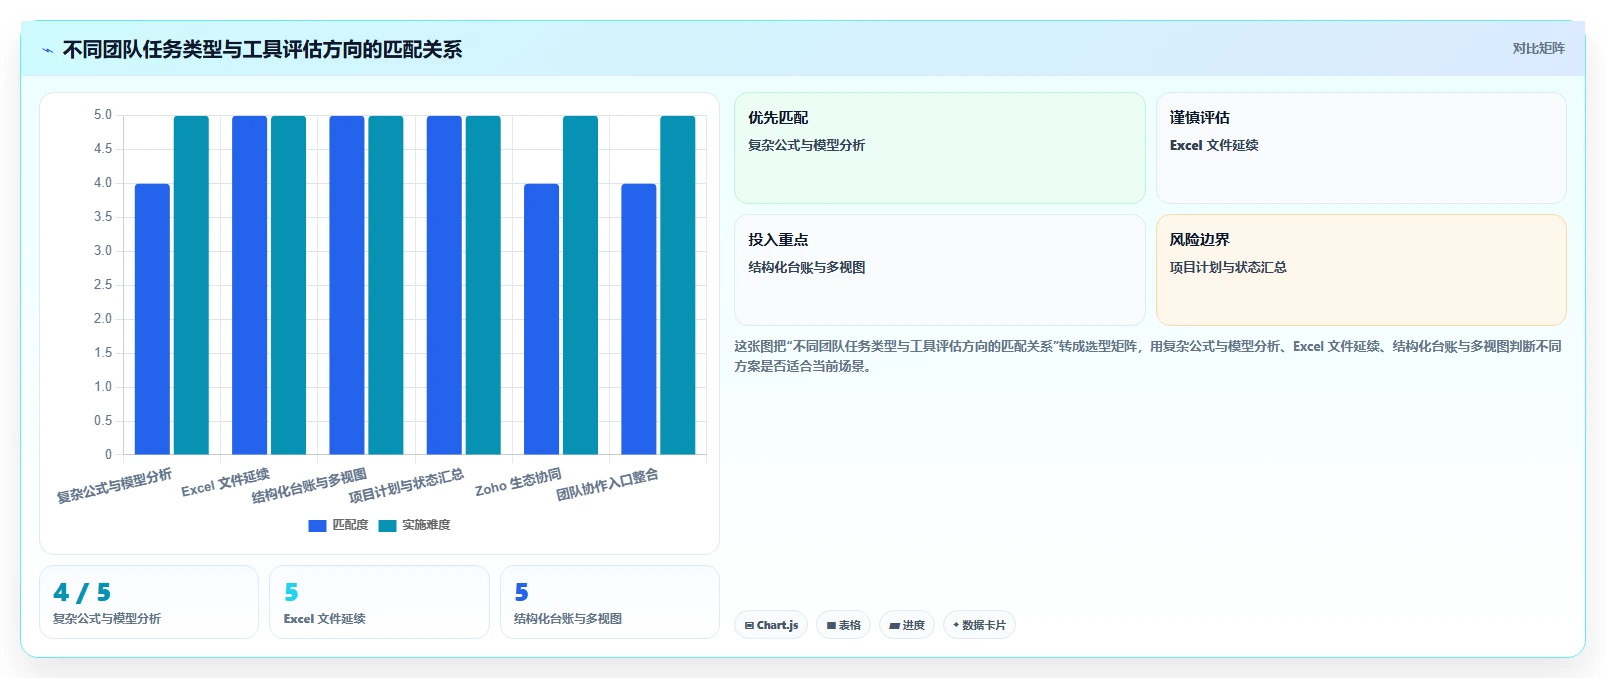This screenshot has height=678, width=1606.
Task: Click Excel 文件延续 text in 谨慎评估 card
Action: [1214, 145]
